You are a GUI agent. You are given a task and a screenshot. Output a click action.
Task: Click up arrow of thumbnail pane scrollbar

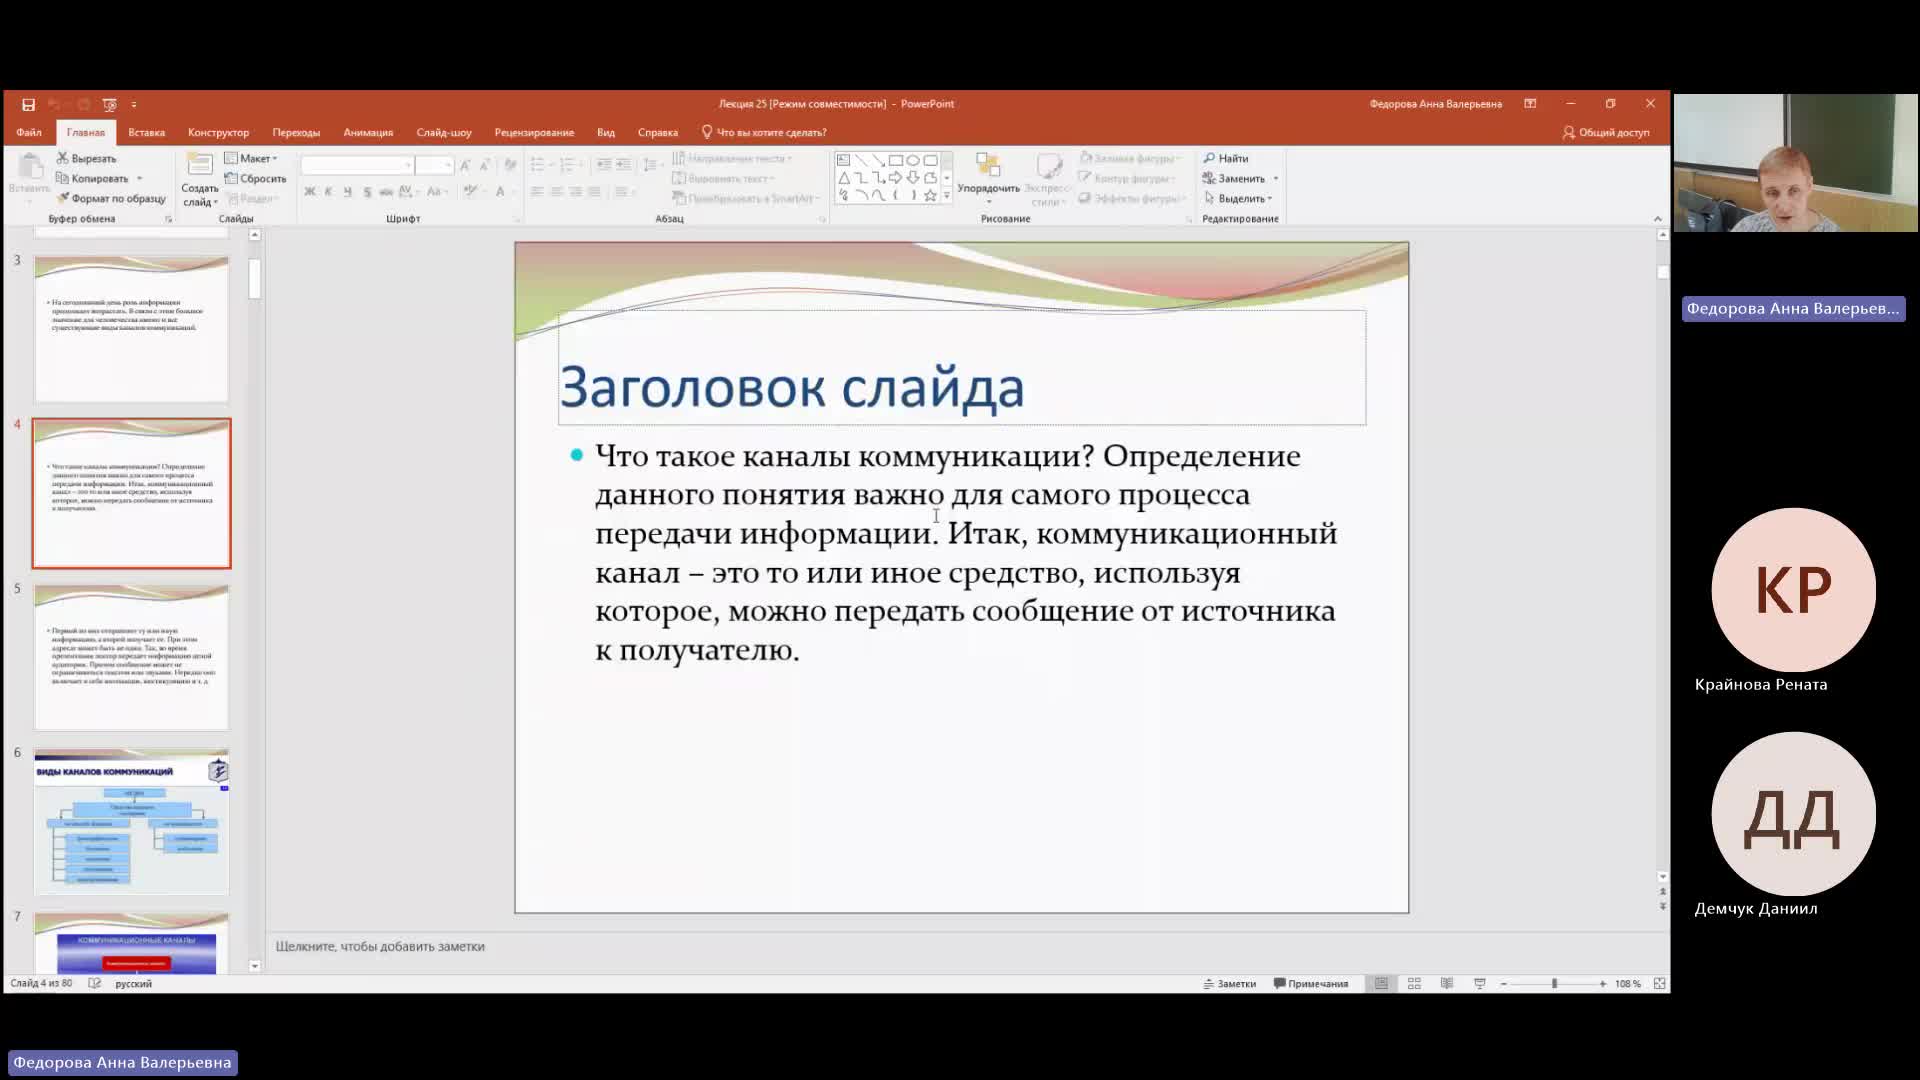tap(255, 235)
